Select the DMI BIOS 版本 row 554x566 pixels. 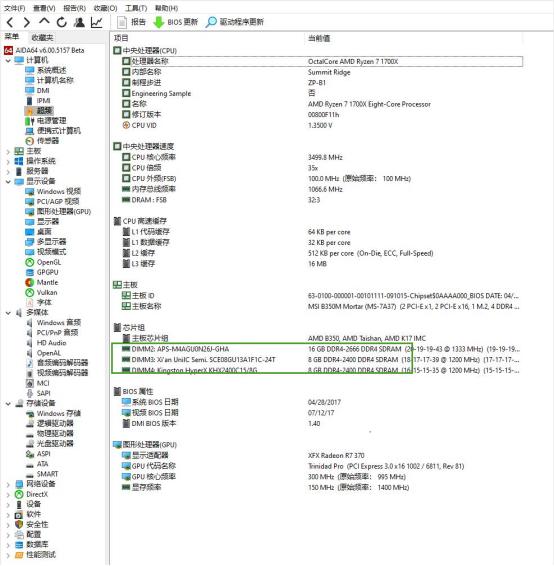[x=322, y=423]
